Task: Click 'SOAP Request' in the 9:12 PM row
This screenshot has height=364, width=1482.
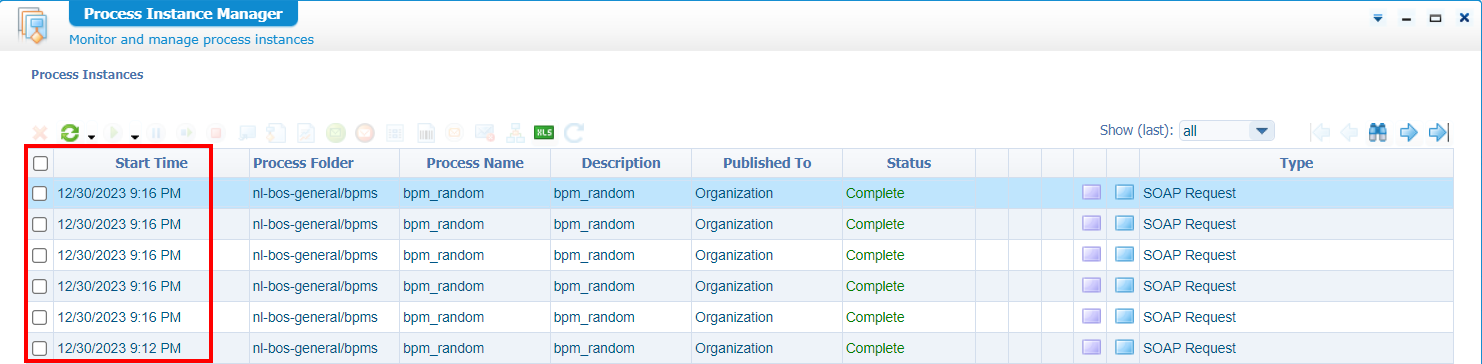Action: pyautogui.click(x=1190, y=348)
